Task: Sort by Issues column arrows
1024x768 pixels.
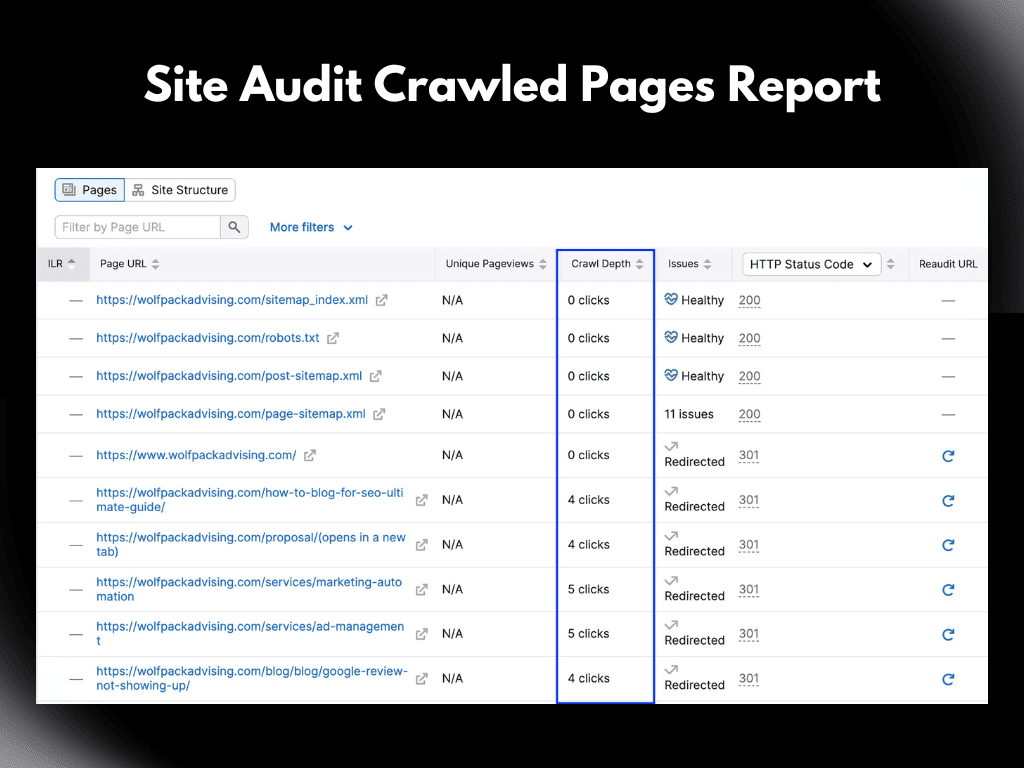Action: (x=707, y=264)
